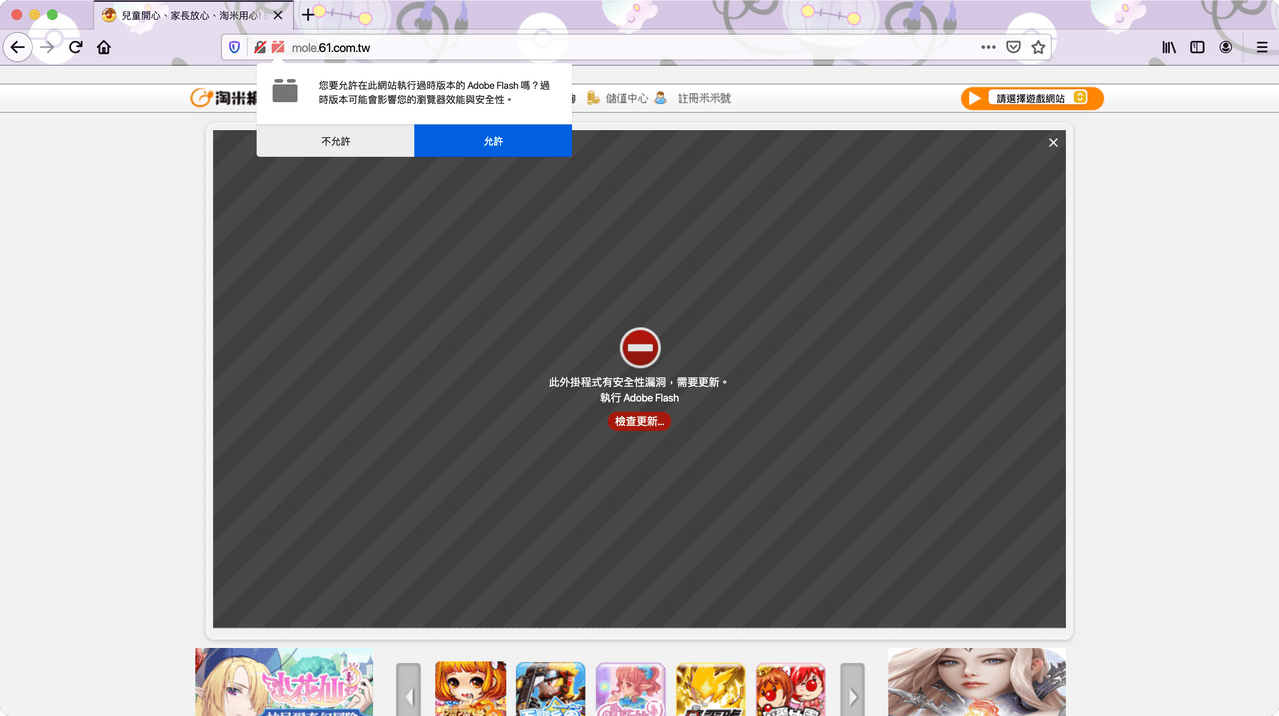This screenshot has width=1279, height=716.
Task: Click the 淘米網 logo
Action: 224,98
